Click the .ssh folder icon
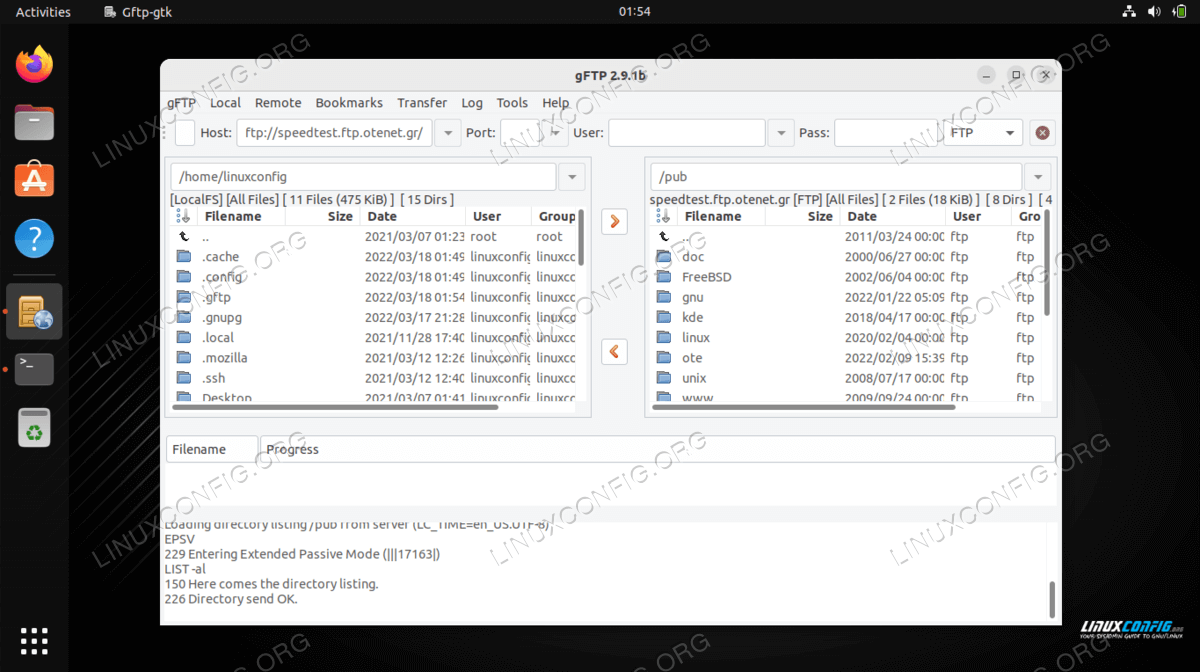The image size is (1200, 672). [x=183, y=377]
